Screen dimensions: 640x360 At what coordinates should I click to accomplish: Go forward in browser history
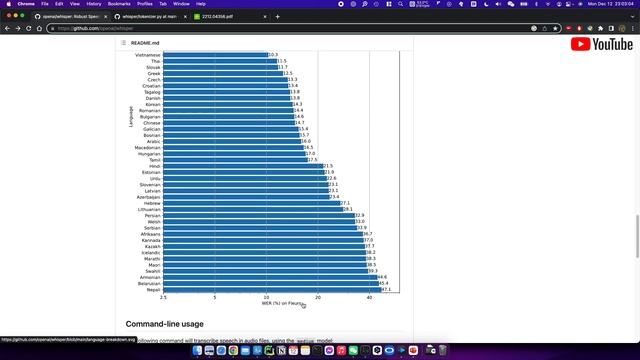(x=18, y=29)
